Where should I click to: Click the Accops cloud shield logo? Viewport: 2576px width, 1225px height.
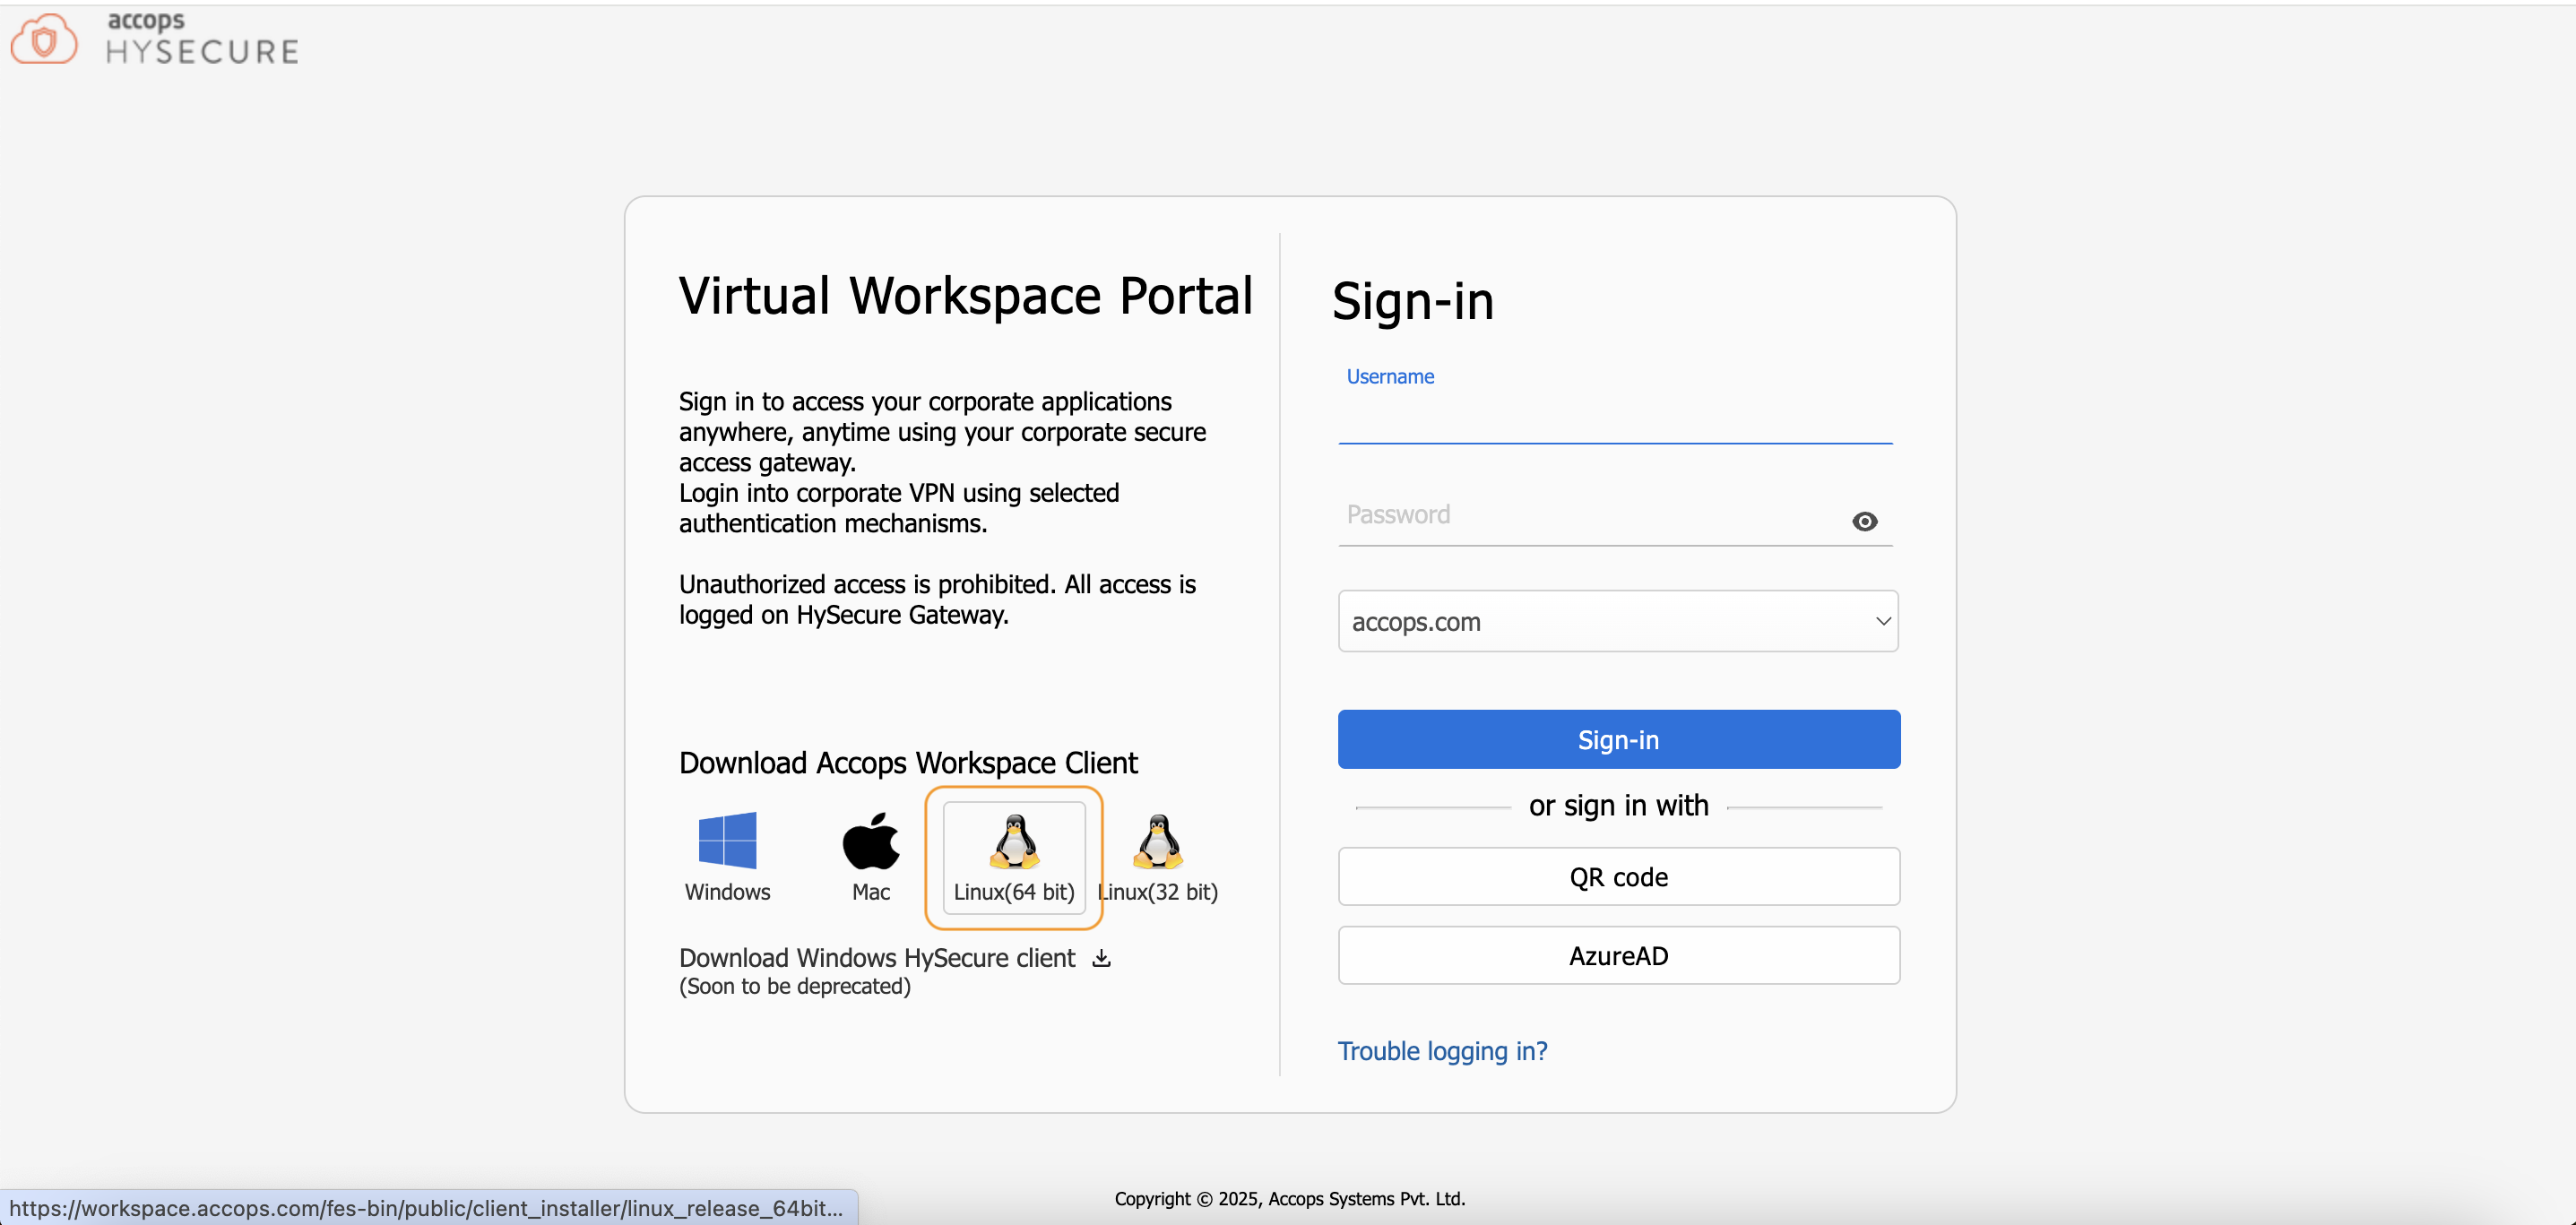(x=44, y=39)
